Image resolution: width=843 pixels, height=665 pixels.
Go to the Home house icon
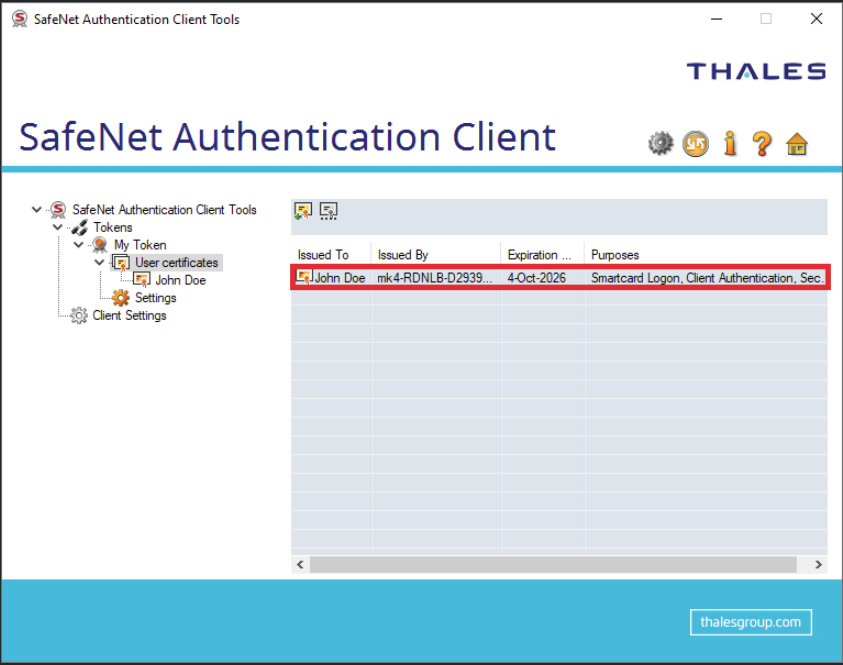[796, 144]
